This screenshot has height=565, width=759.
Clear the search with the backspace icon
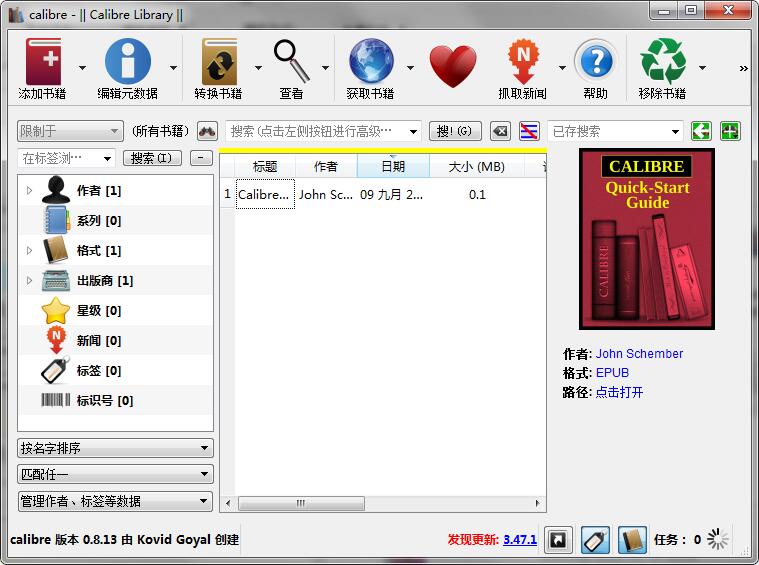tap(500, 131)
